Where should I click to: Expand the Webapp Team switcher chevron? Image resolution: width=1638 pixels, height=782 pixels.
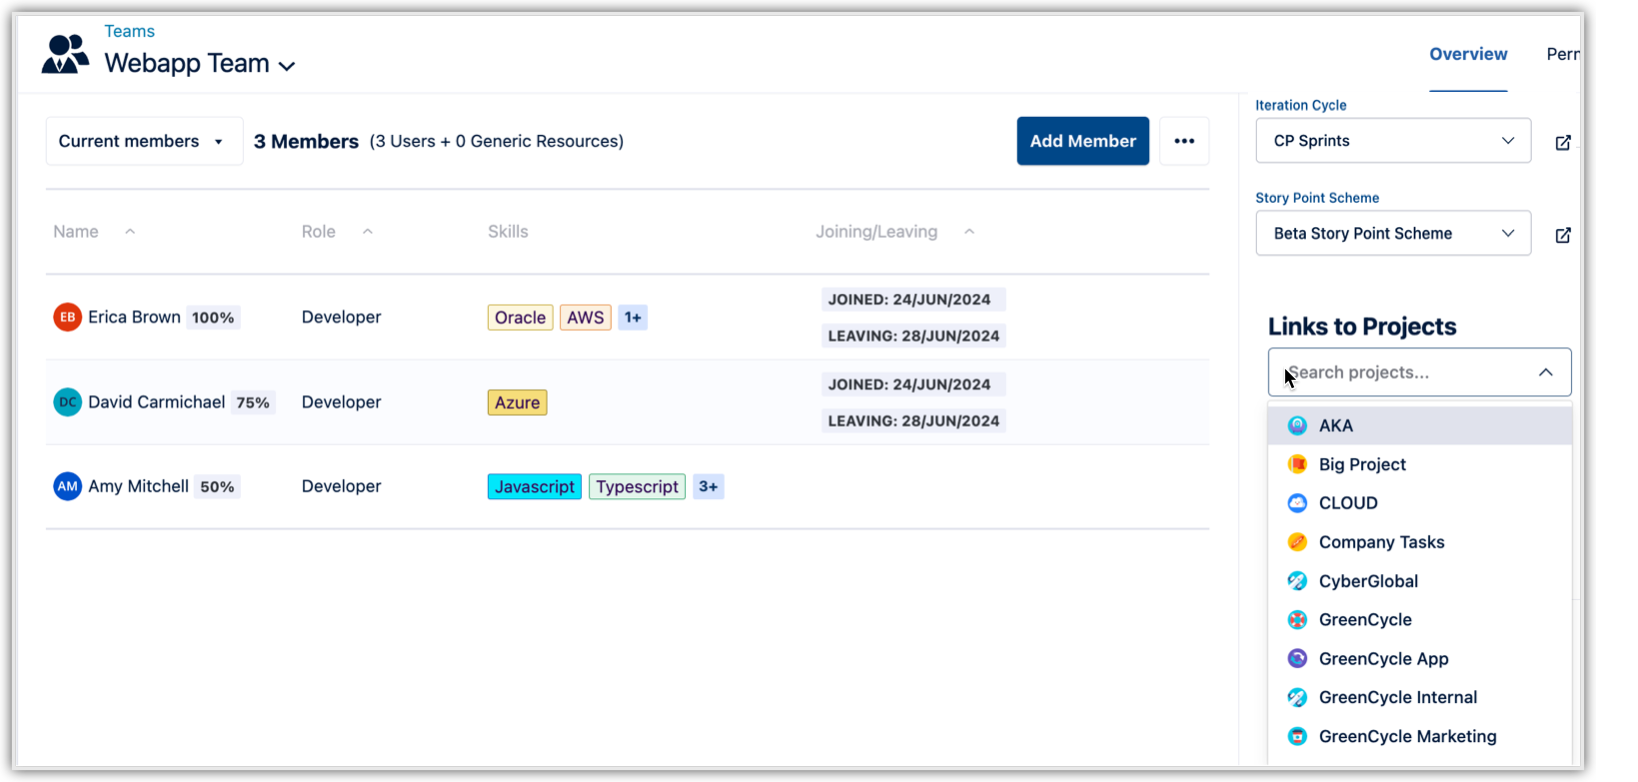287,66
